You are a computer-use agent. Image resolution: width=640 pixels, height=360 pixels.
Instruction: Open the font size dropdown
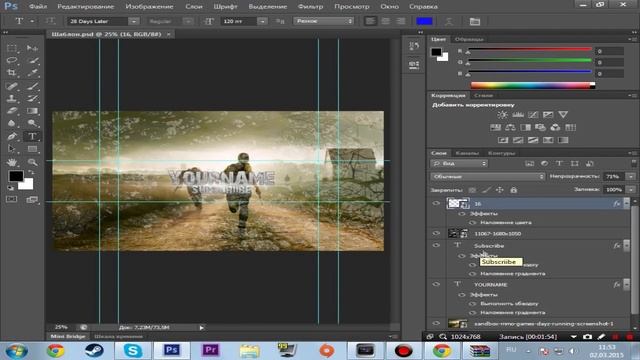pos(262,21)
